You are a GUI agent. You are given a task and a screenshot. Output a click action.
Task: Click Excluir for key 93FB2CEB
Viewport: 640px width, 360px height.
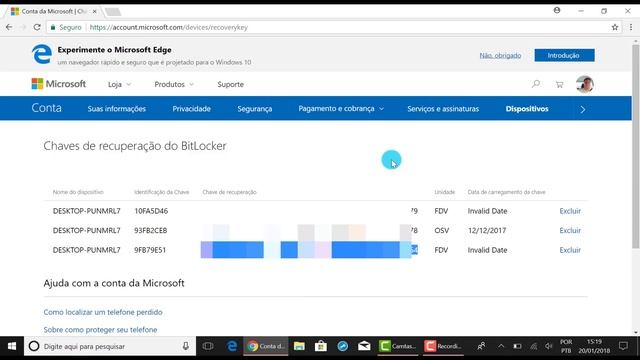570,231
